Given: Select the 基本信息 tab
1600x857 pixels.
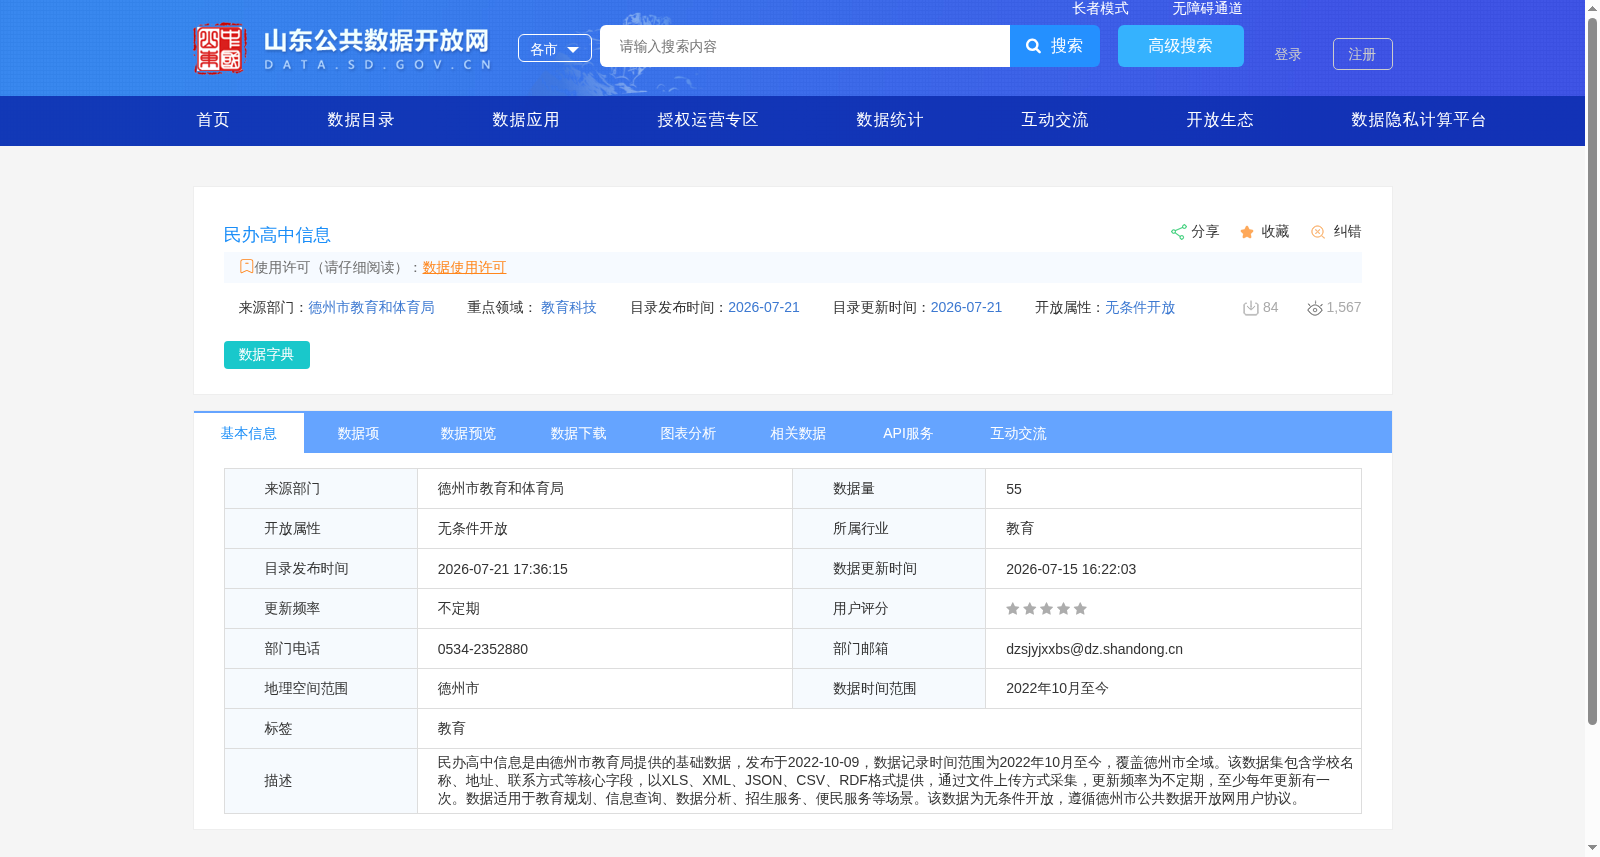Looking at the screenshot, I should point(249,433).
